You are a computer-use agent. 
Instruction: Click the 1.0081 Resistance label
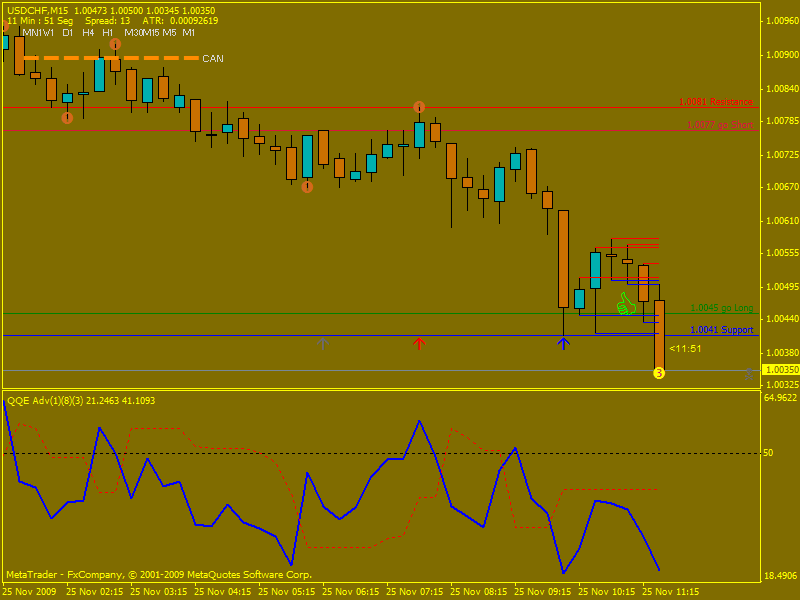715,102
